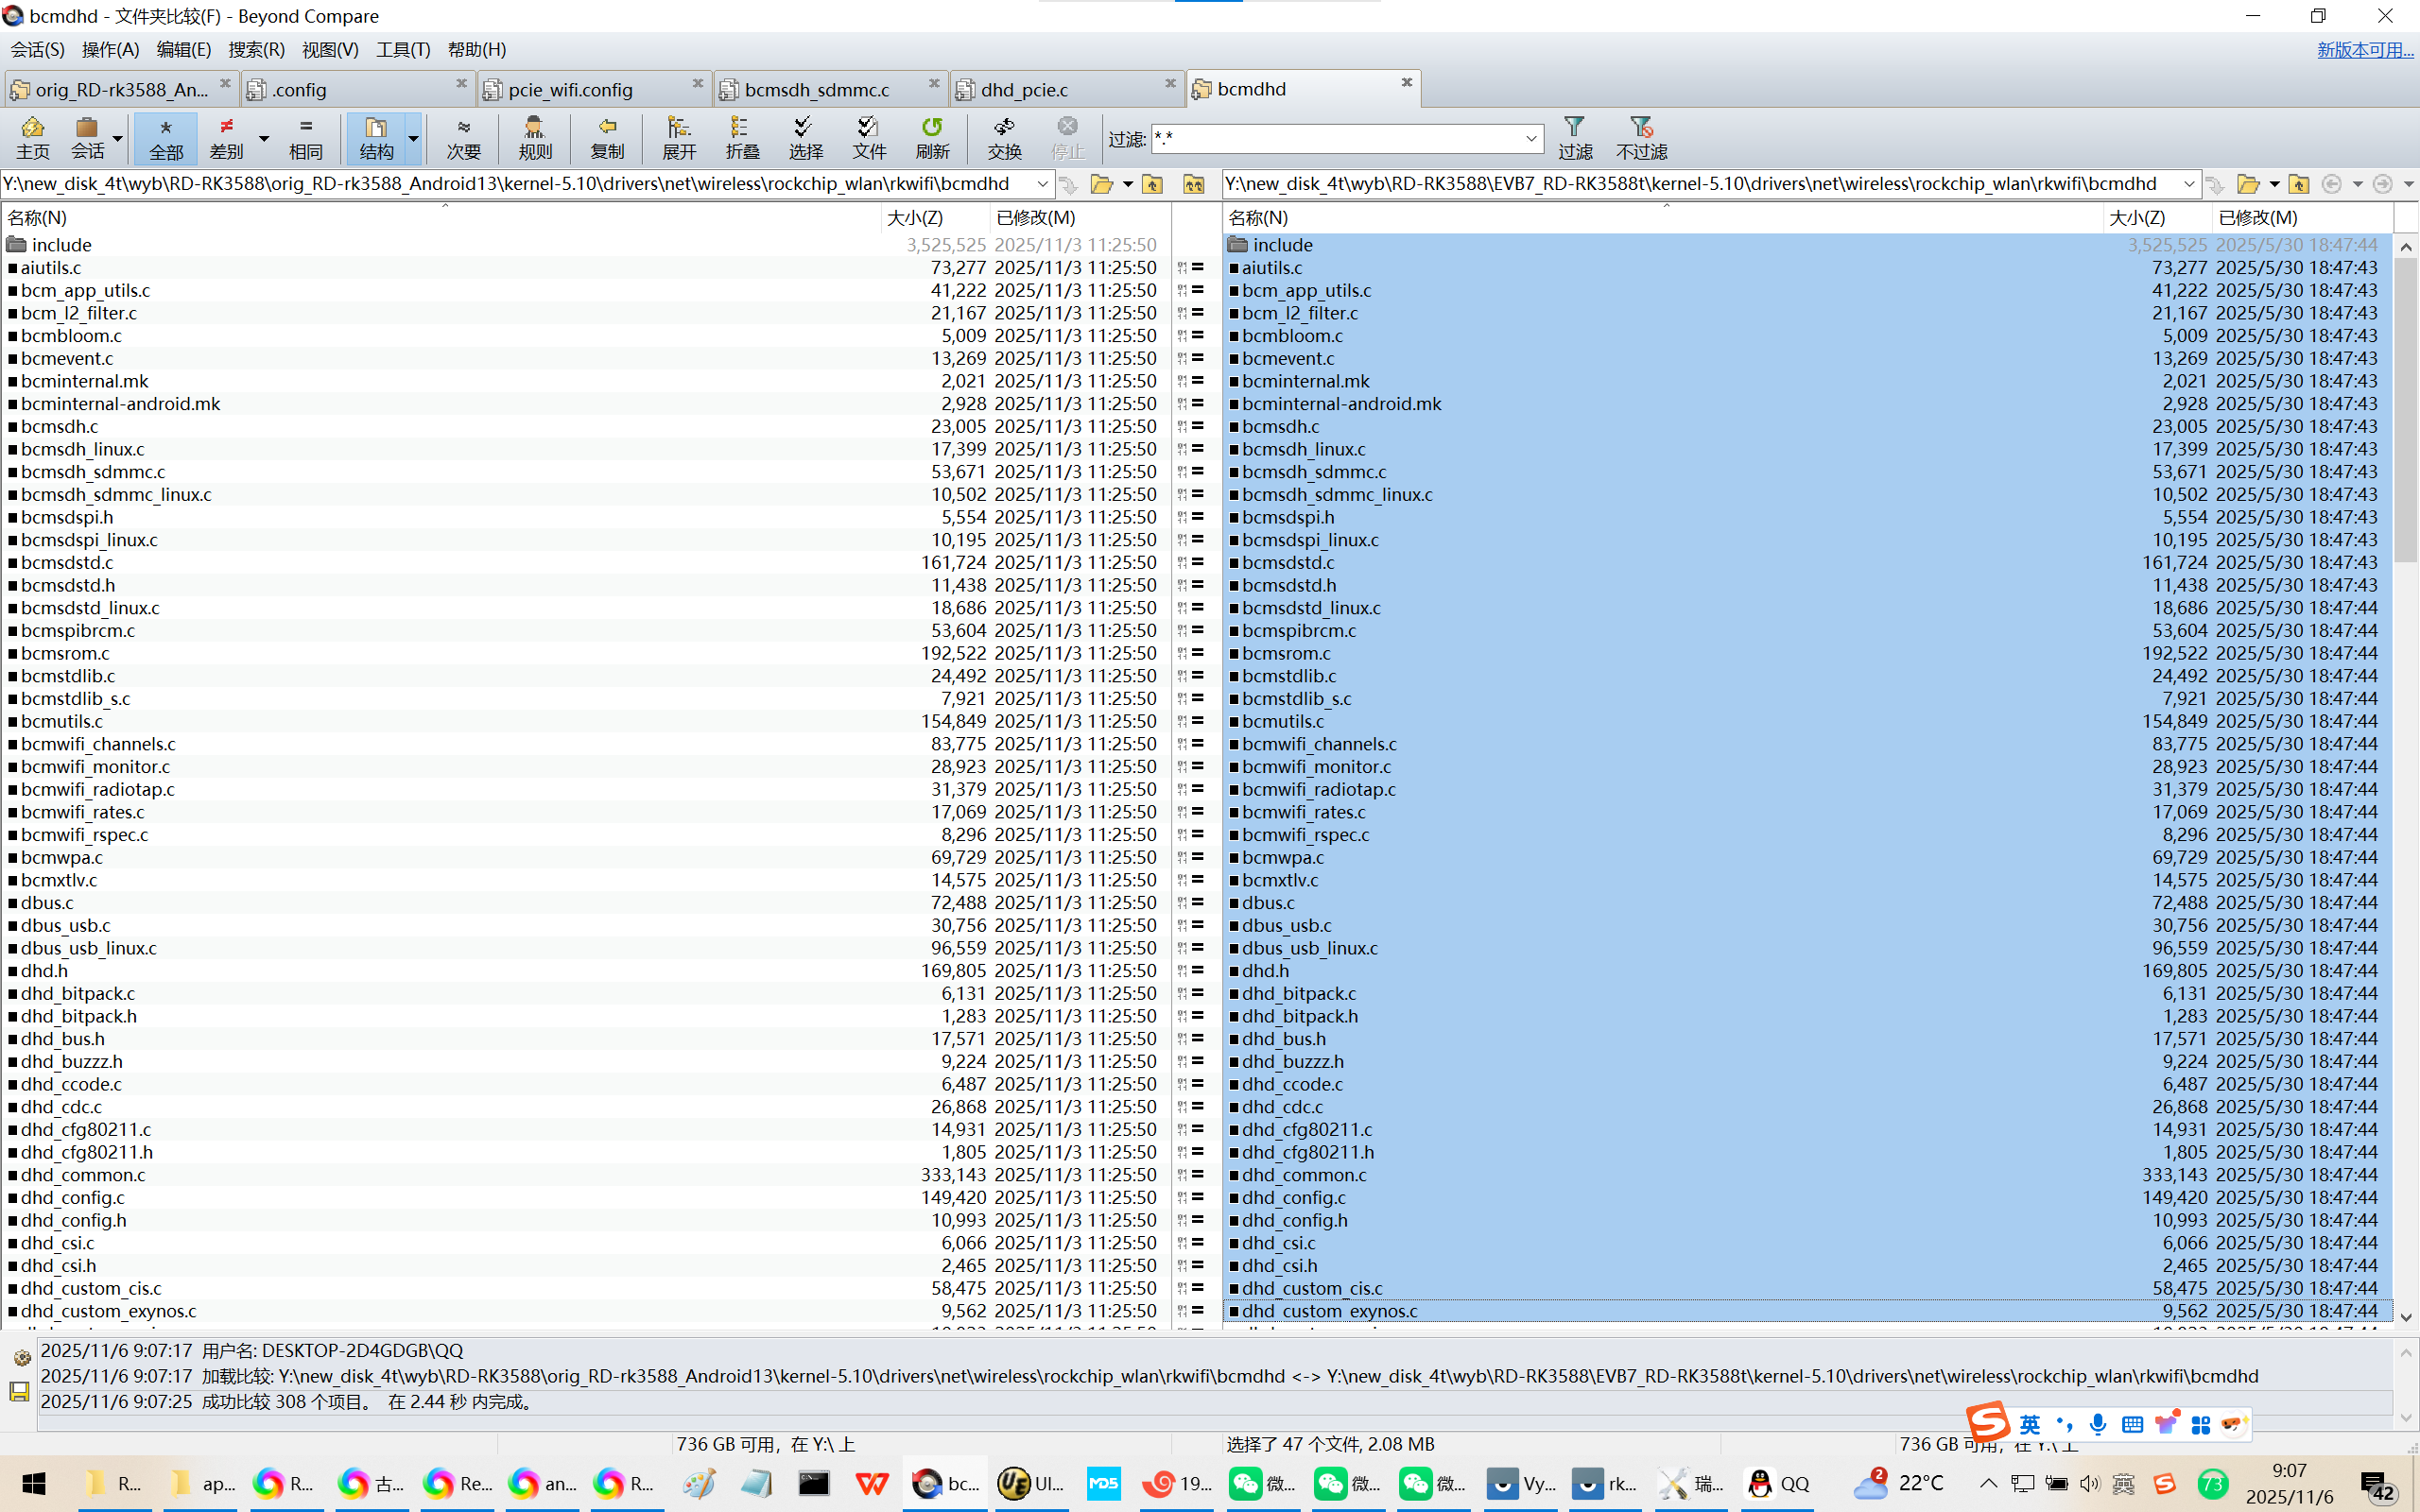This screenshot has height=1512, width=2420.
Task: Expand the left folder path history dropdown
Action: pos(1042,184)
